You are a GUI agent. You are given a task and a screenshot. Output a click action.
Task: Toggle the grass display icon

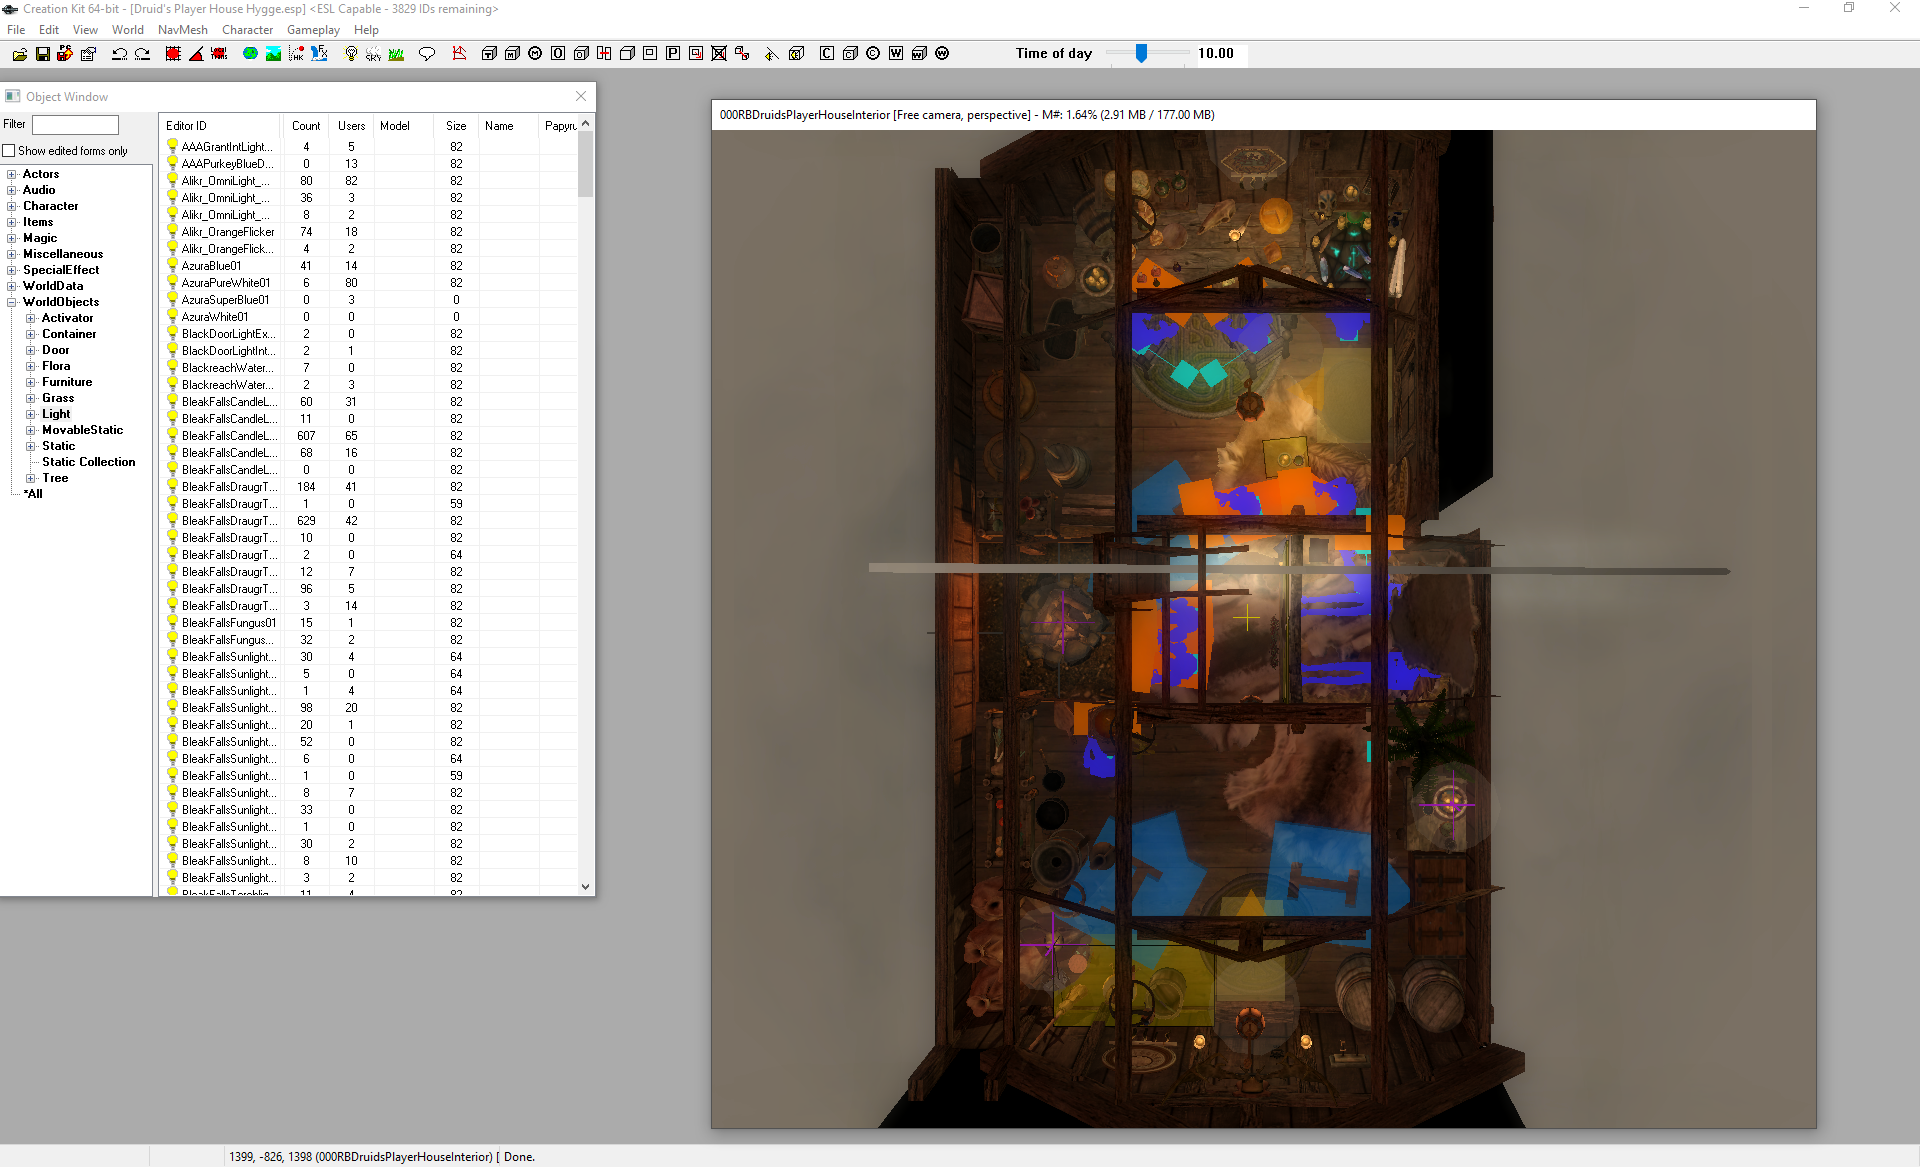tap(397, 54)
